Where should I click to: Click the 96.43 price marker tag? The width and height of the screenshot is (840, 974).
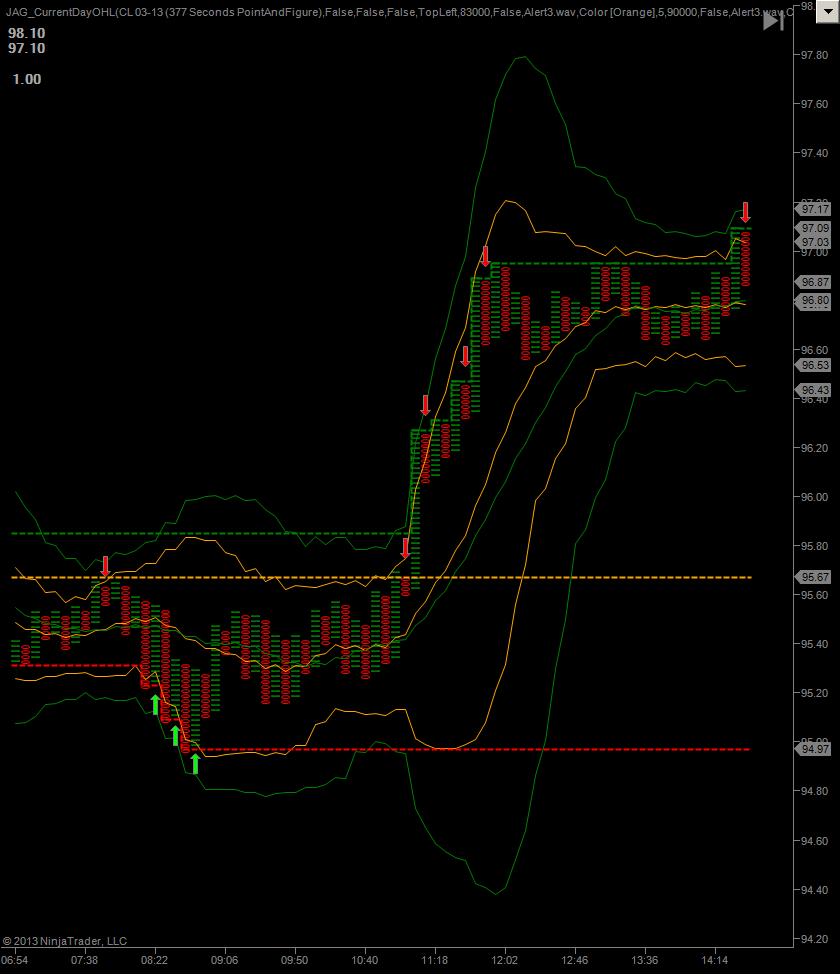coord(814,390)
